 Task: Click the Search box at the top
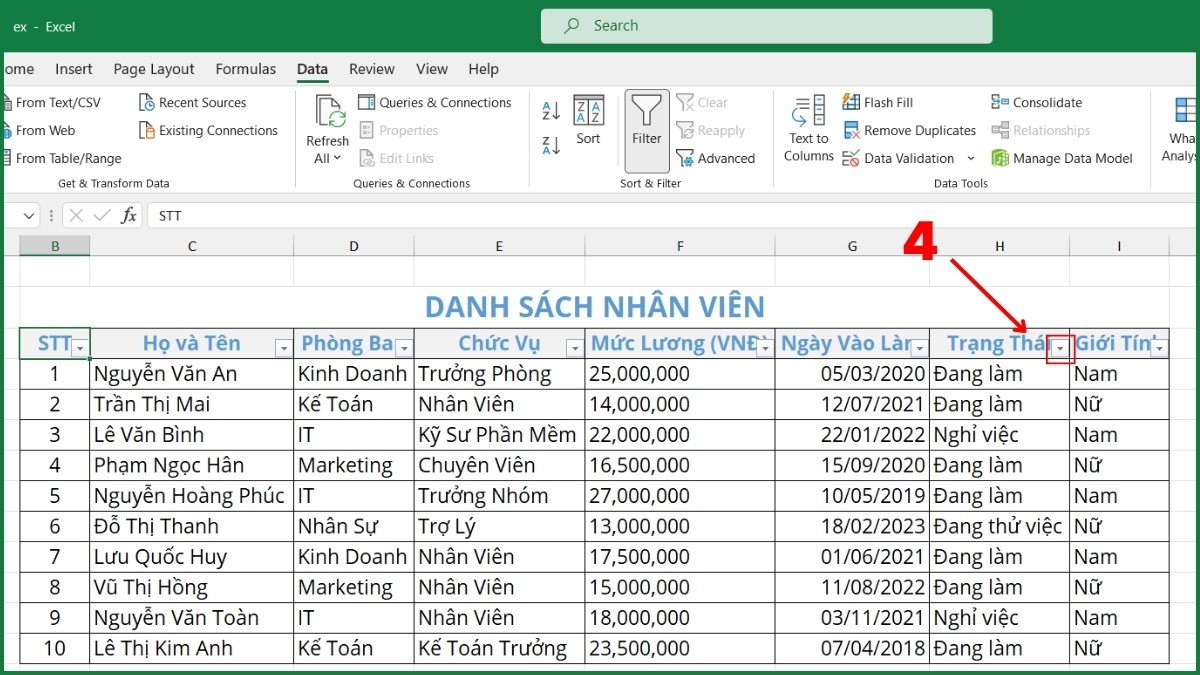pyautogui.click(x=766, y=26)
